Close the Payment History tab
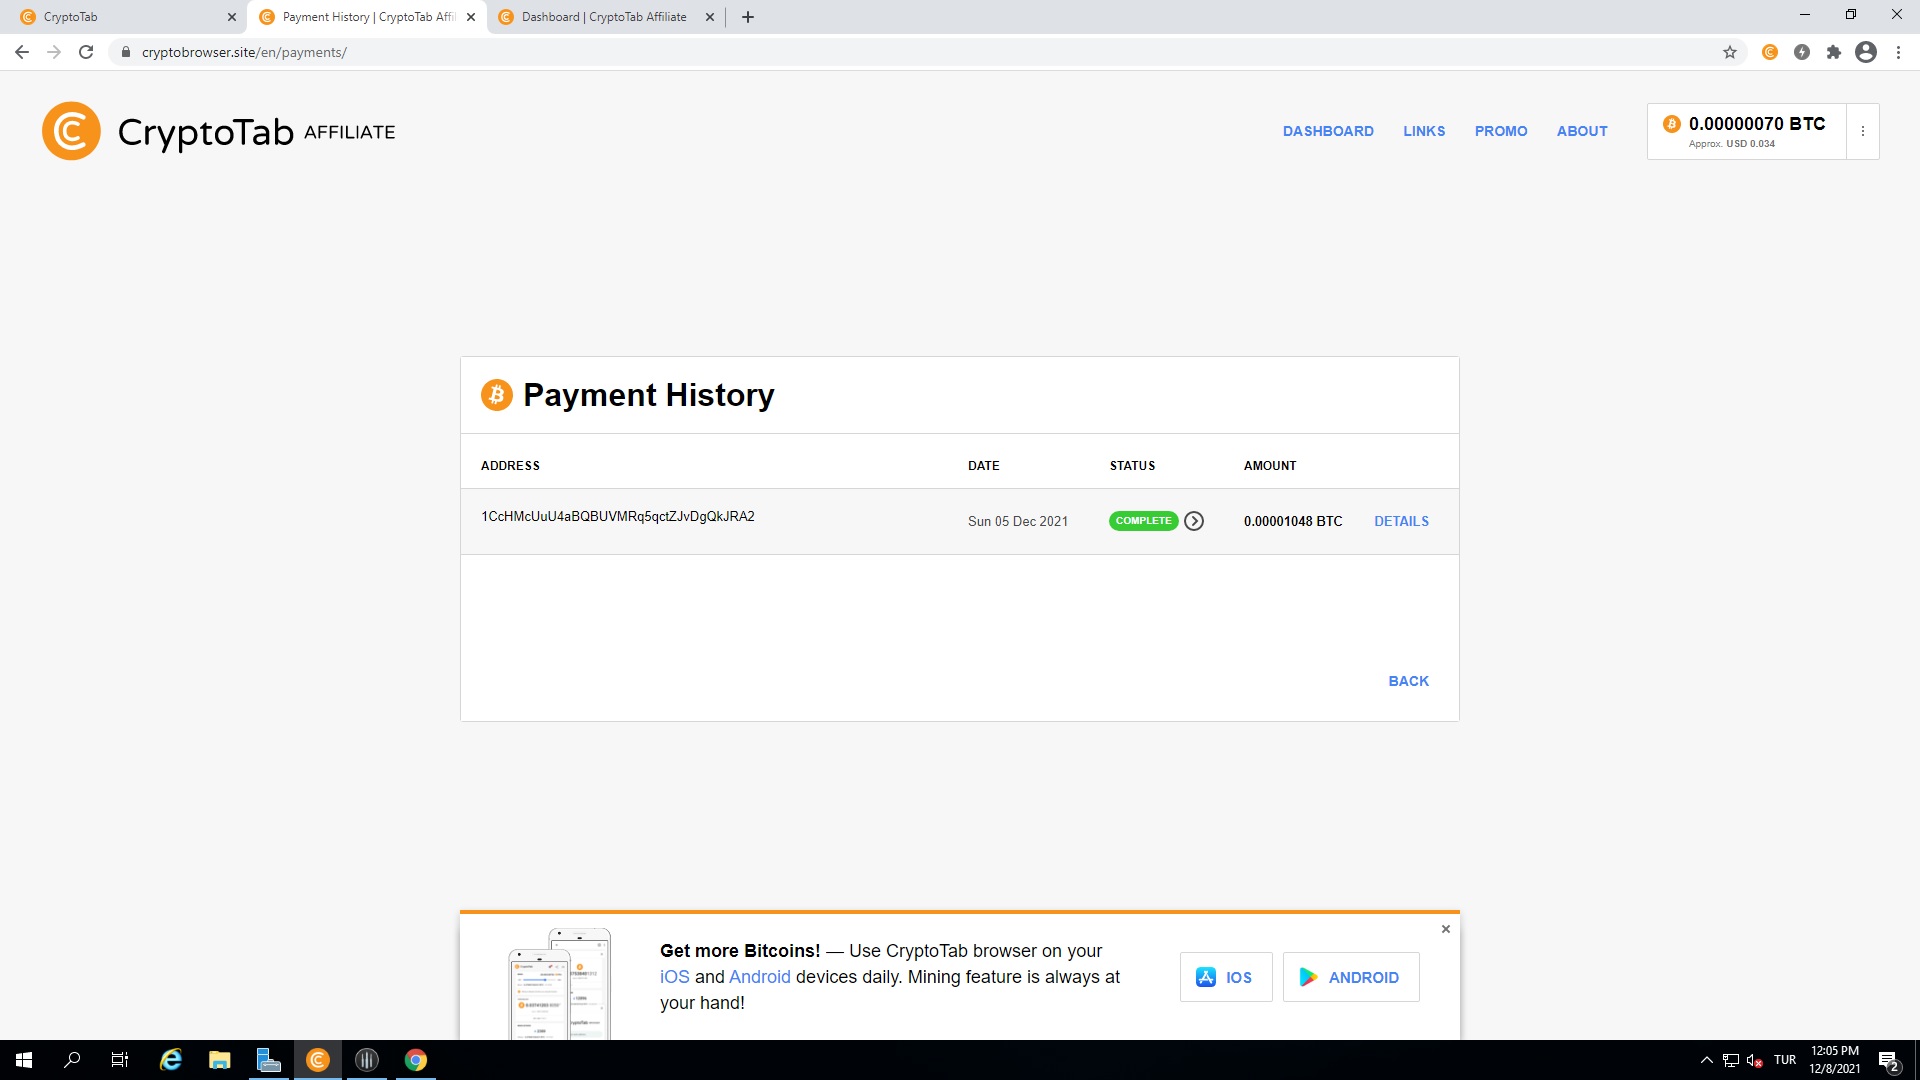 [471, 17]
